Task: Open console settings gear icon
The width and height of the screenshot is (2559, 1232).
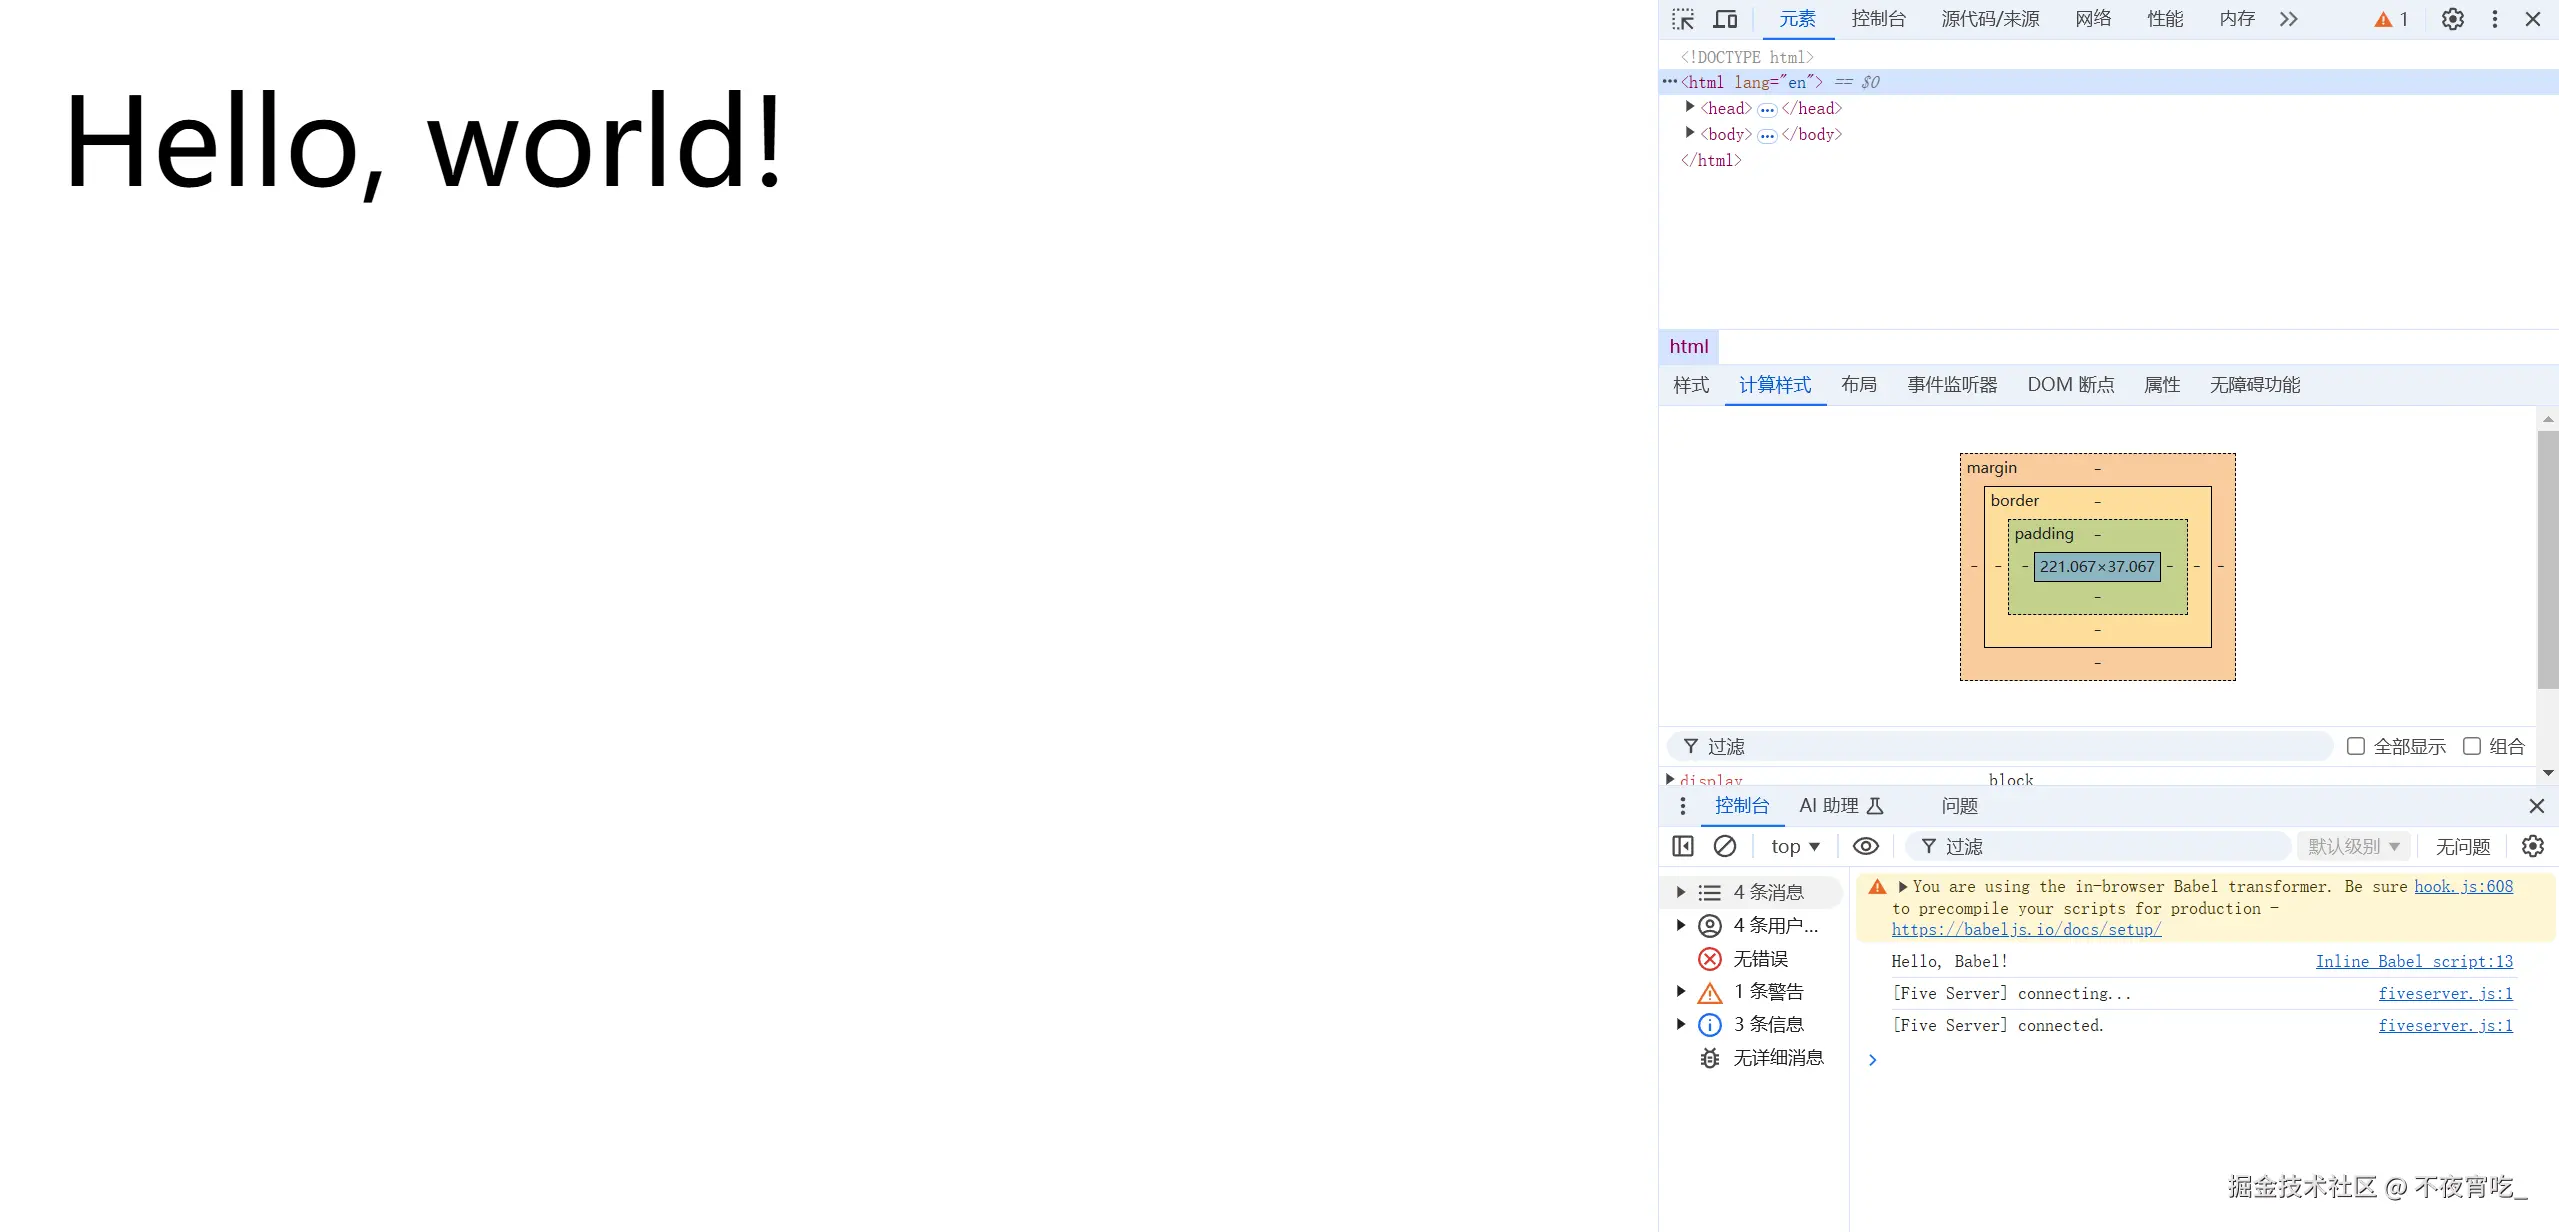Action: (x=2532, y=846)
